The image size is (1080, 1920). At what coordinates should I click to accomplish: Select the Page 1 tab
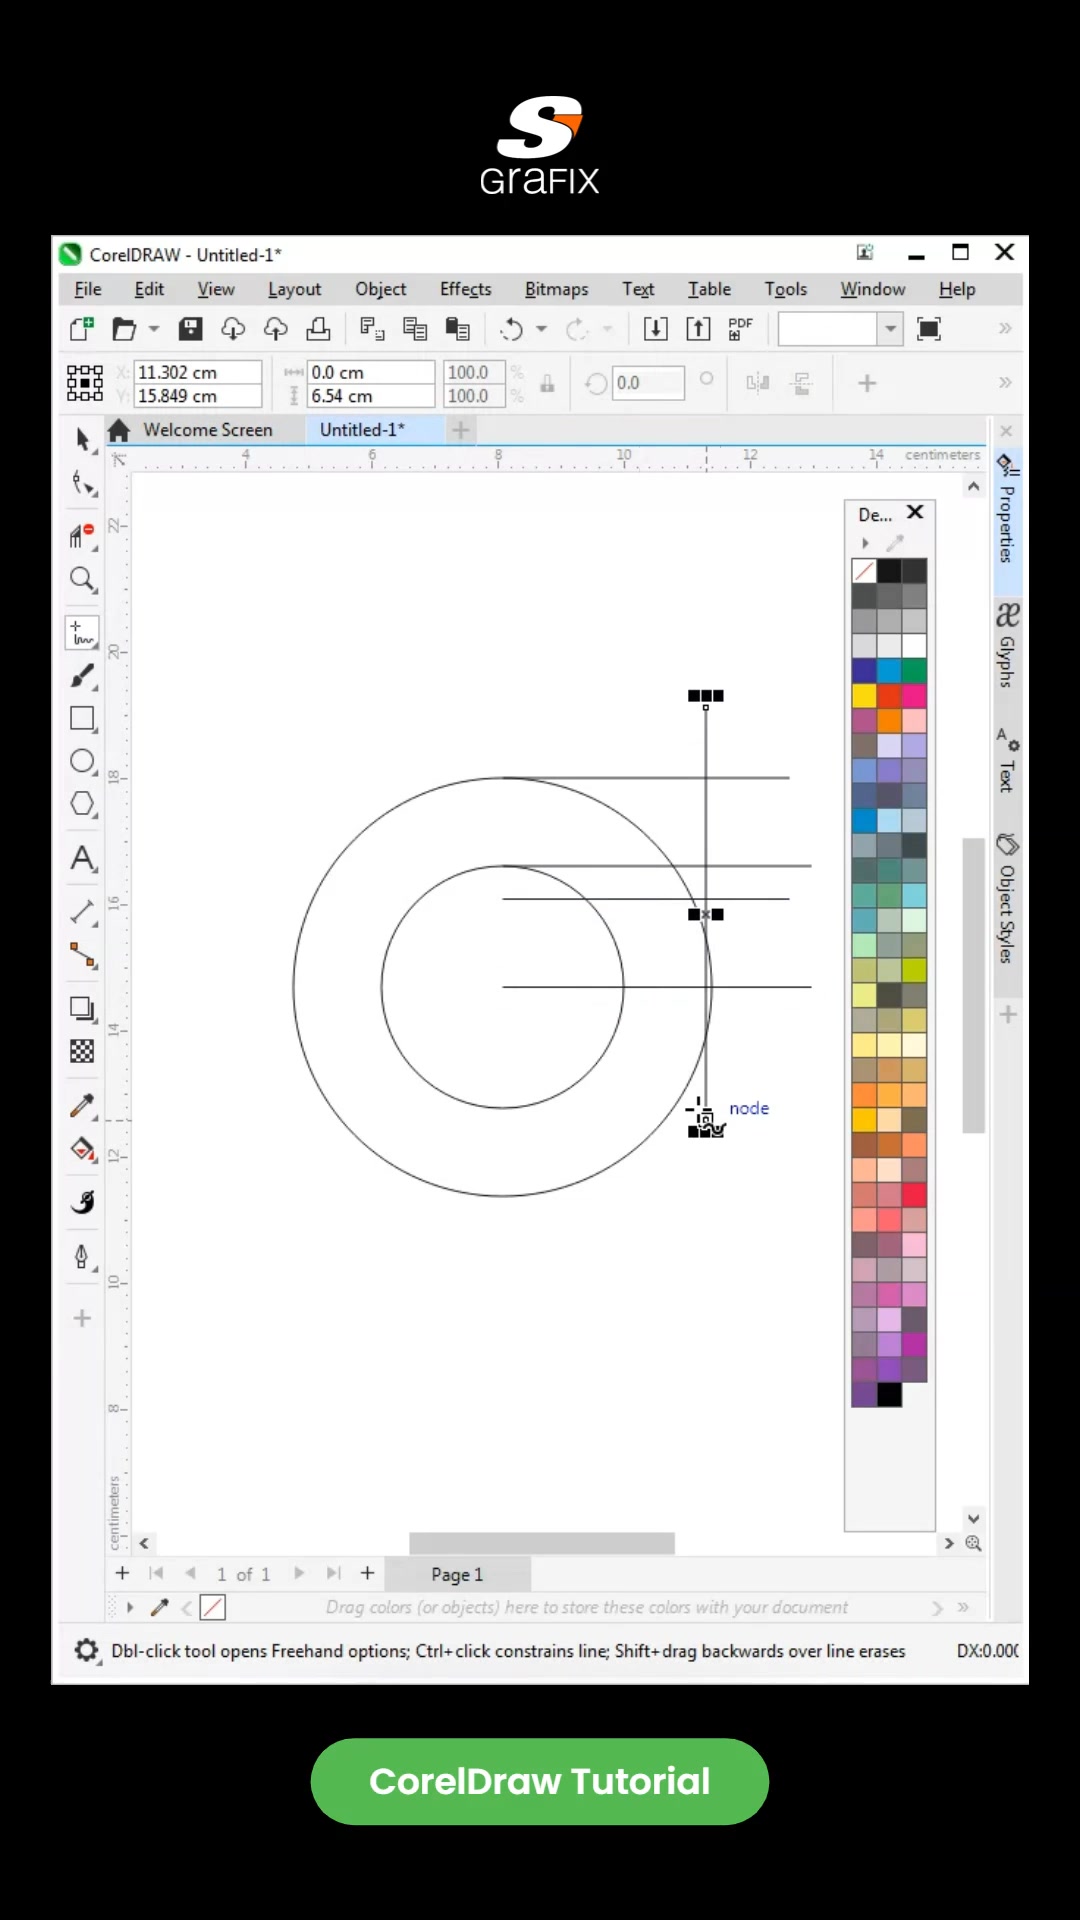click(x=457, y=1574)
